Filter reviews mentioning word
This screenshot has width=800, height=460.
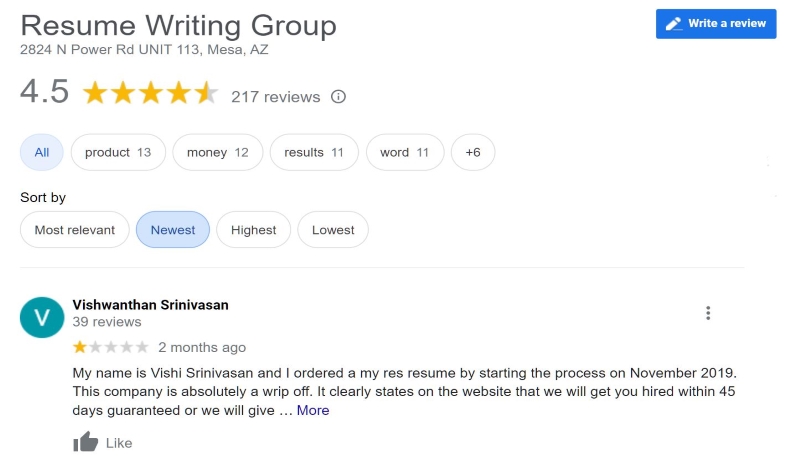tap(405, 152)
